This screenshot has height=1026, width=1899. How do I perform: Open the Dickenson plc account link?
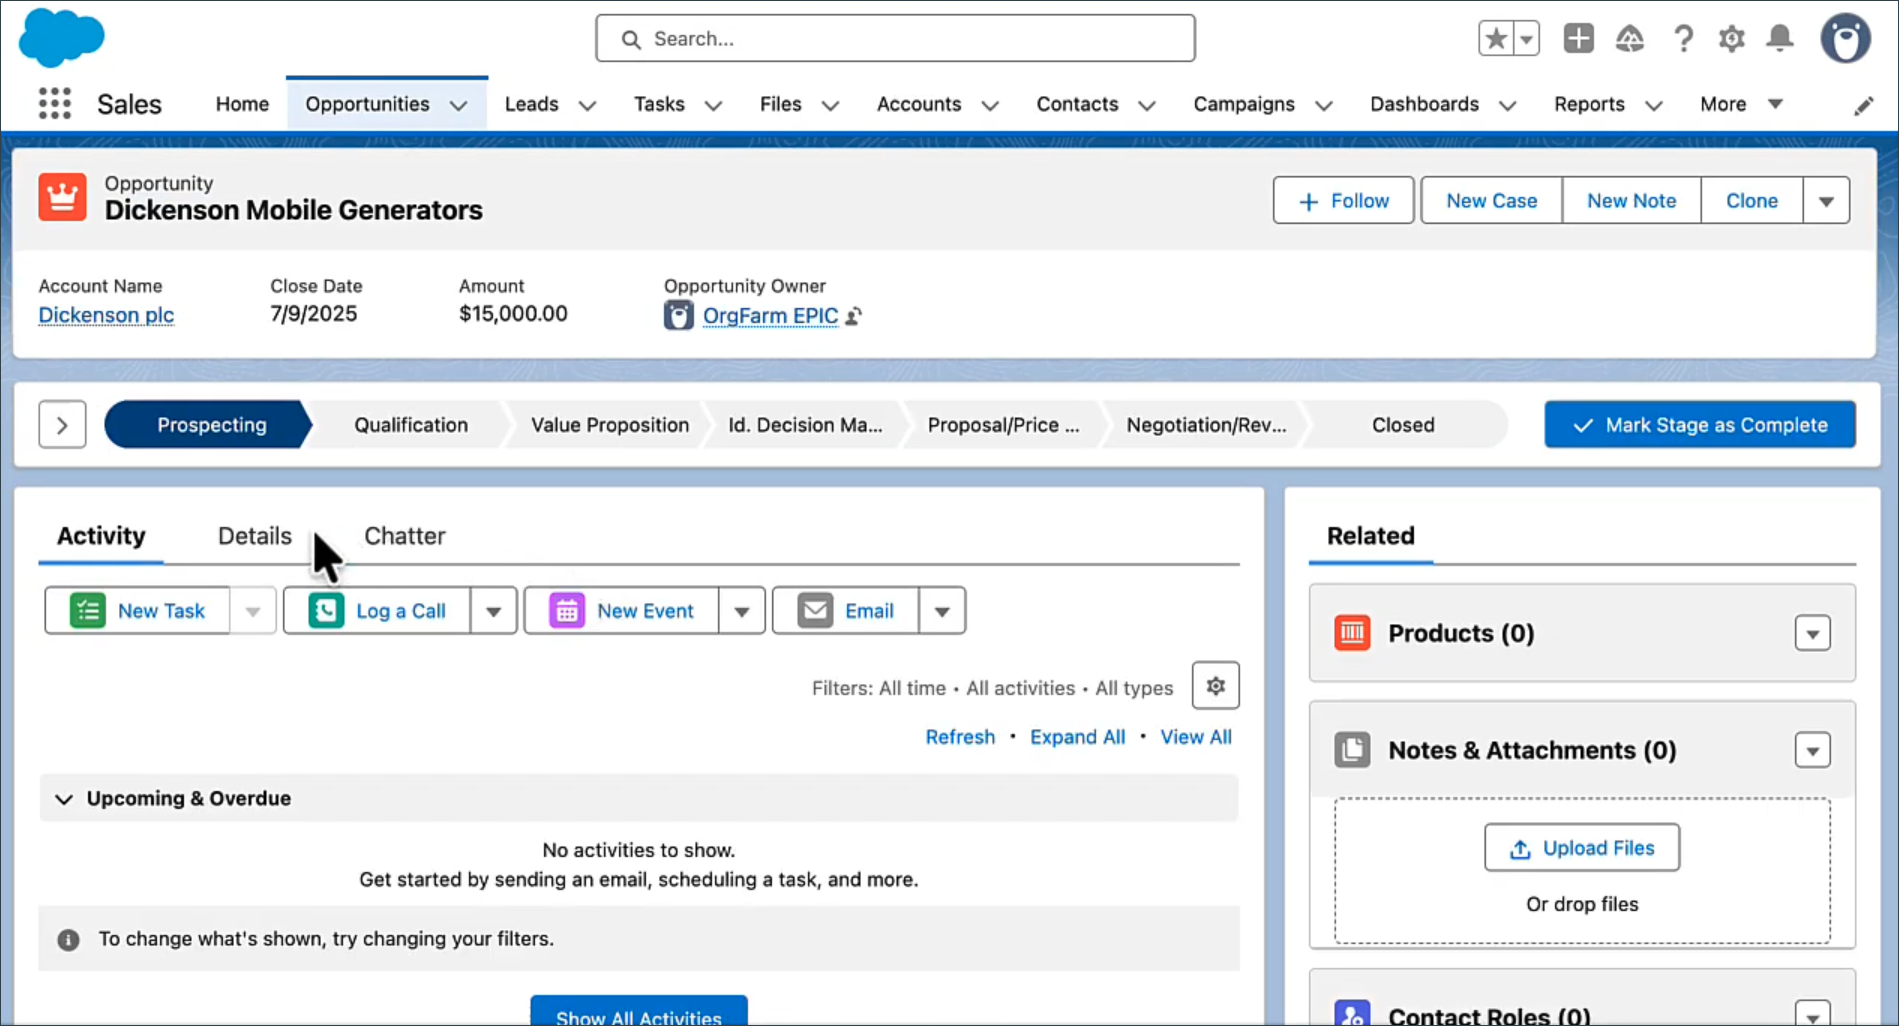105,314
